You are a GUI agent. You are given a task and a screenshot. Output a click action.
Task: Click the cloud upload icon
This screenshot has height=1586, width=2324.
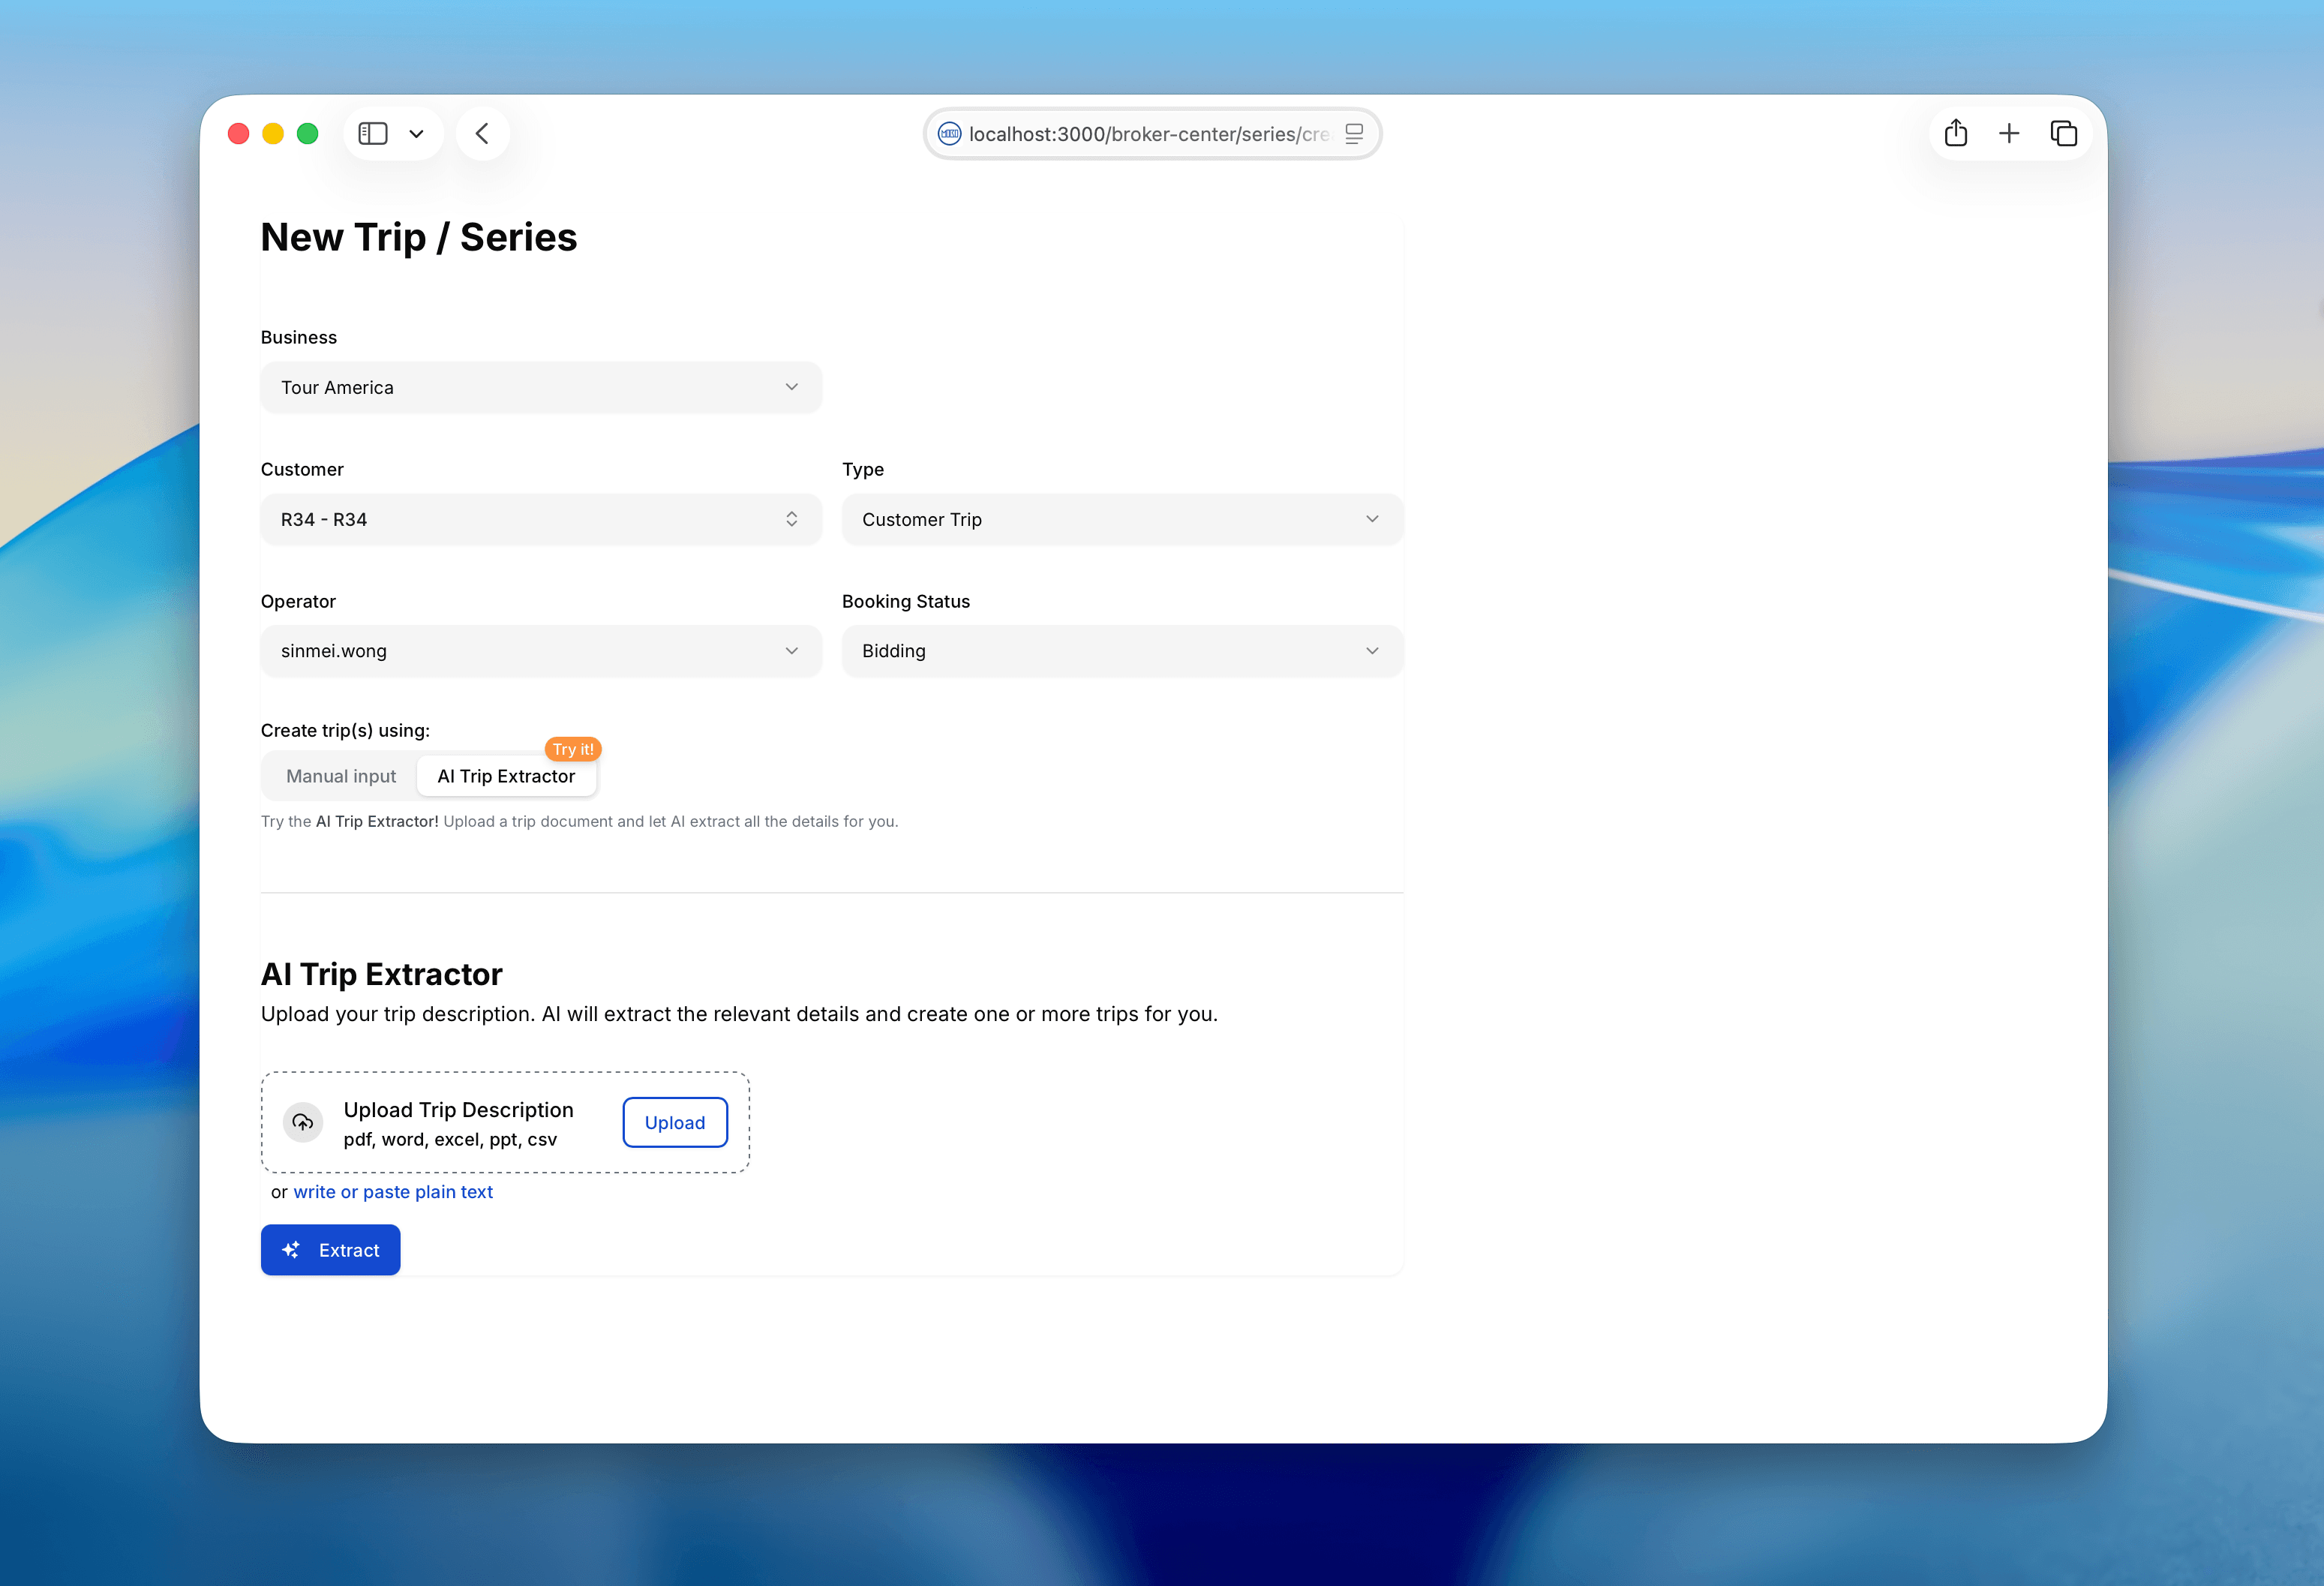302,1122
